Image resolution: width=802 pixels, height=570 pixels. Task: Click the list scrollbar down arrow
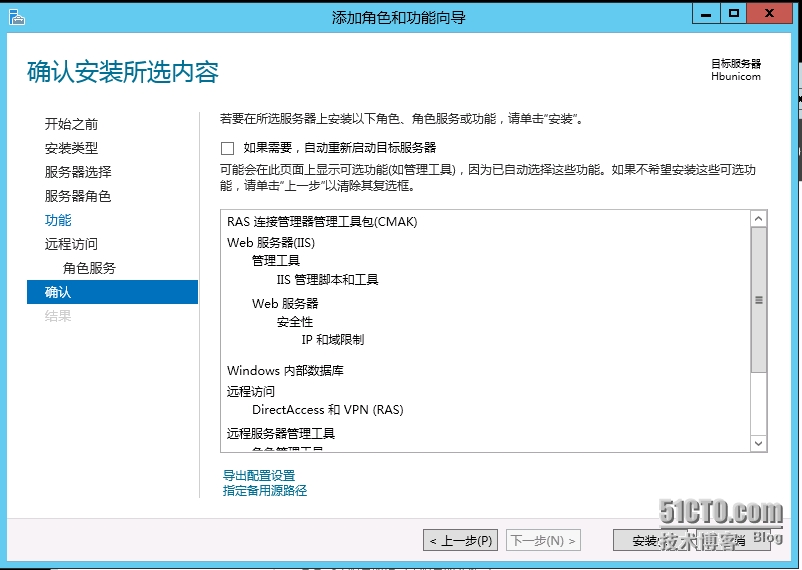759,443
